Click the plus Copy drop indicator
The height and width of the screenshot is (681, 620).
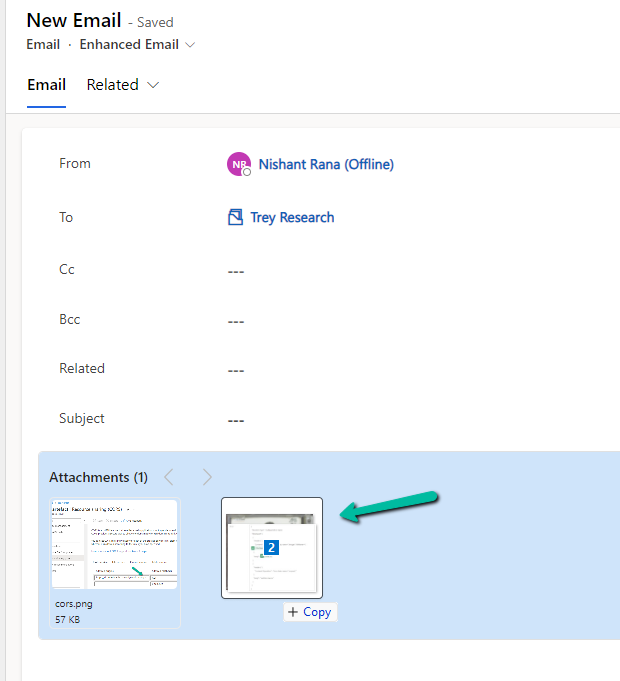point(310,612)
